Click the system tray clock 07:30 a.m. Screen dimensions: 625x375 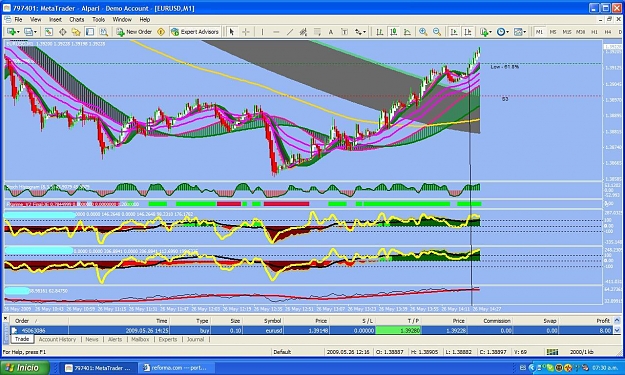click(605, 368)
